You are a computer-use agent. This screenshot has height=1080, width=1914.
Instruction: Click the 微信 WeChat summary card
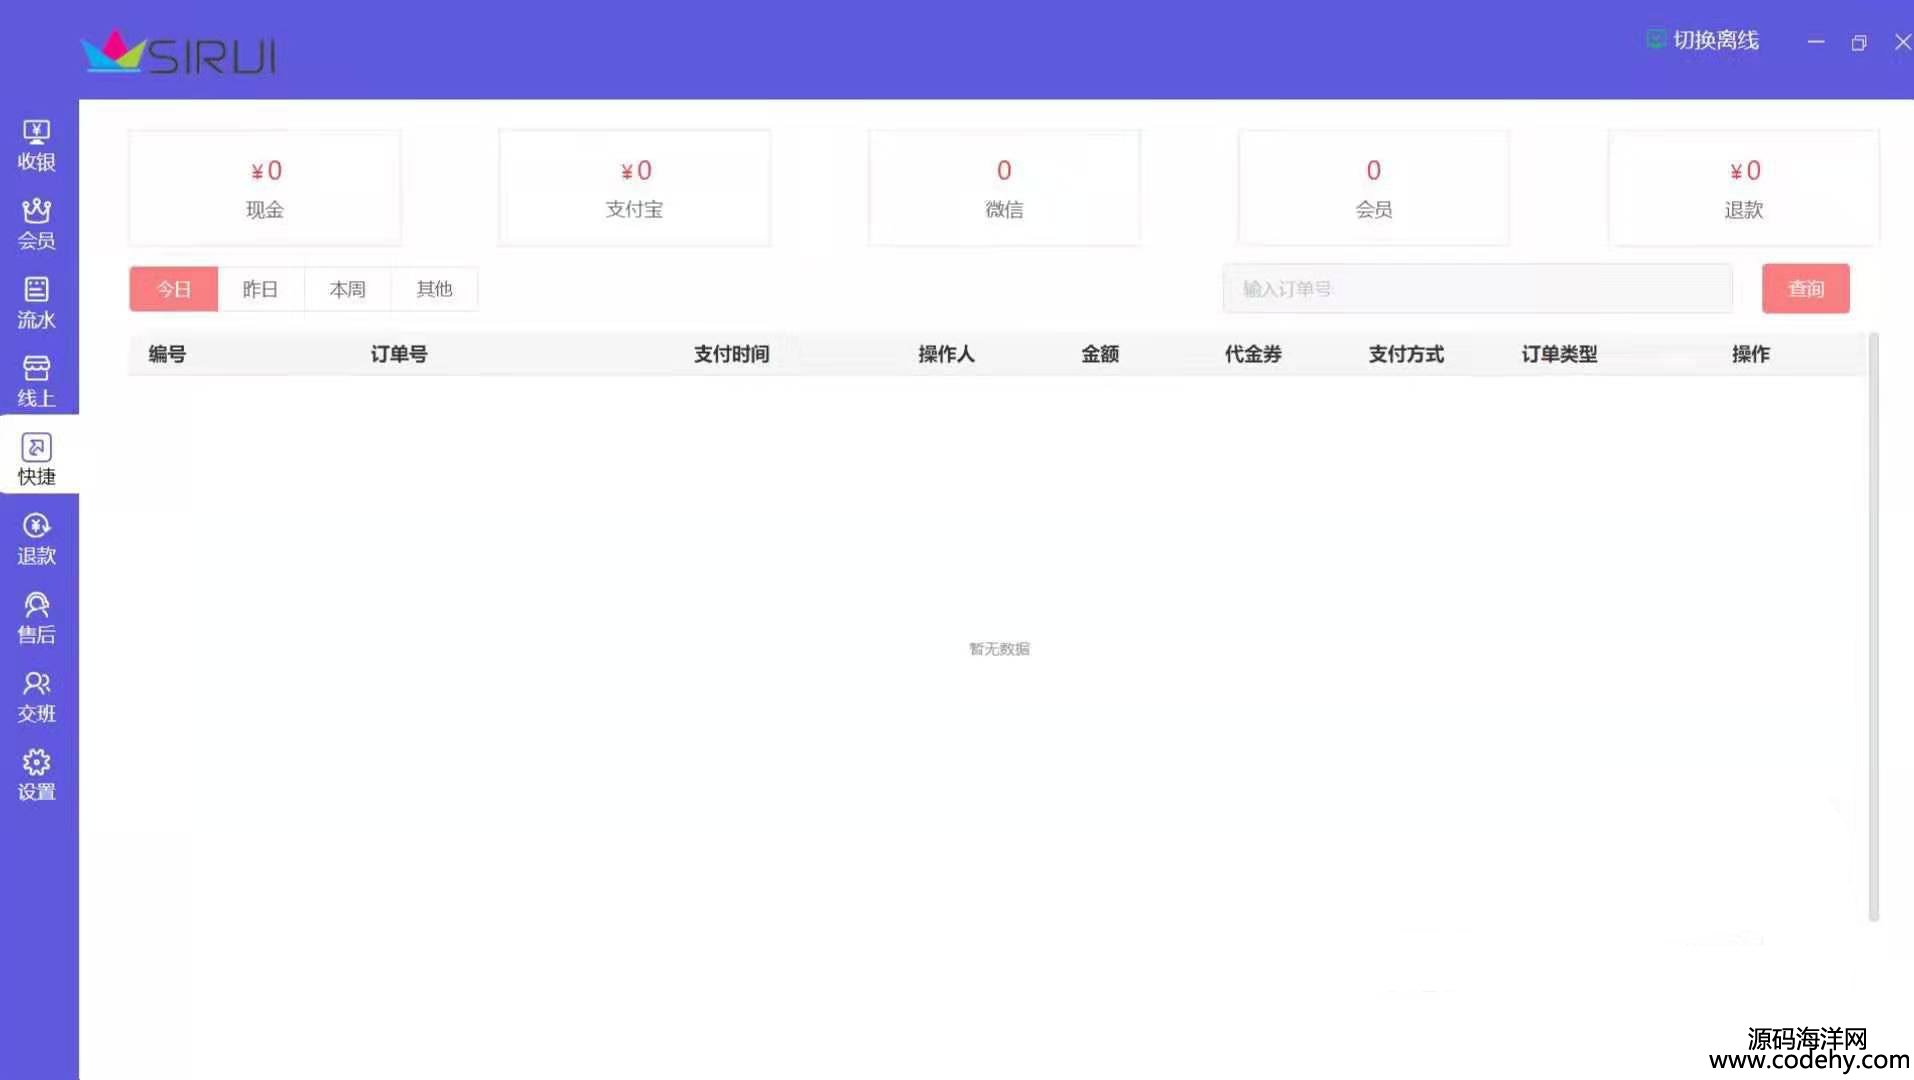point(1004,188)
